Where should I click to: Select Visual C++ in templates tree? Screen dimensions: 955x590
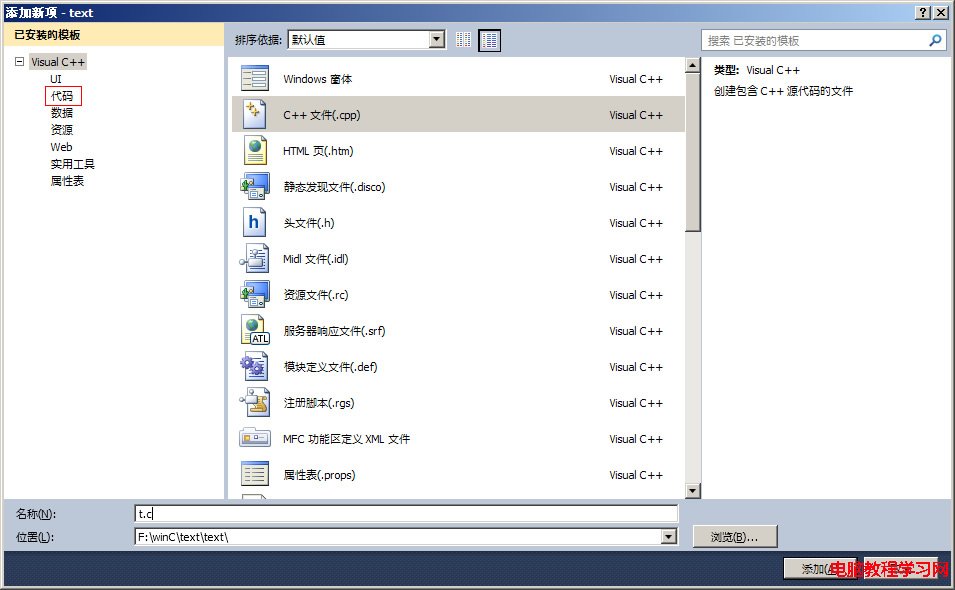pos(58,62)
